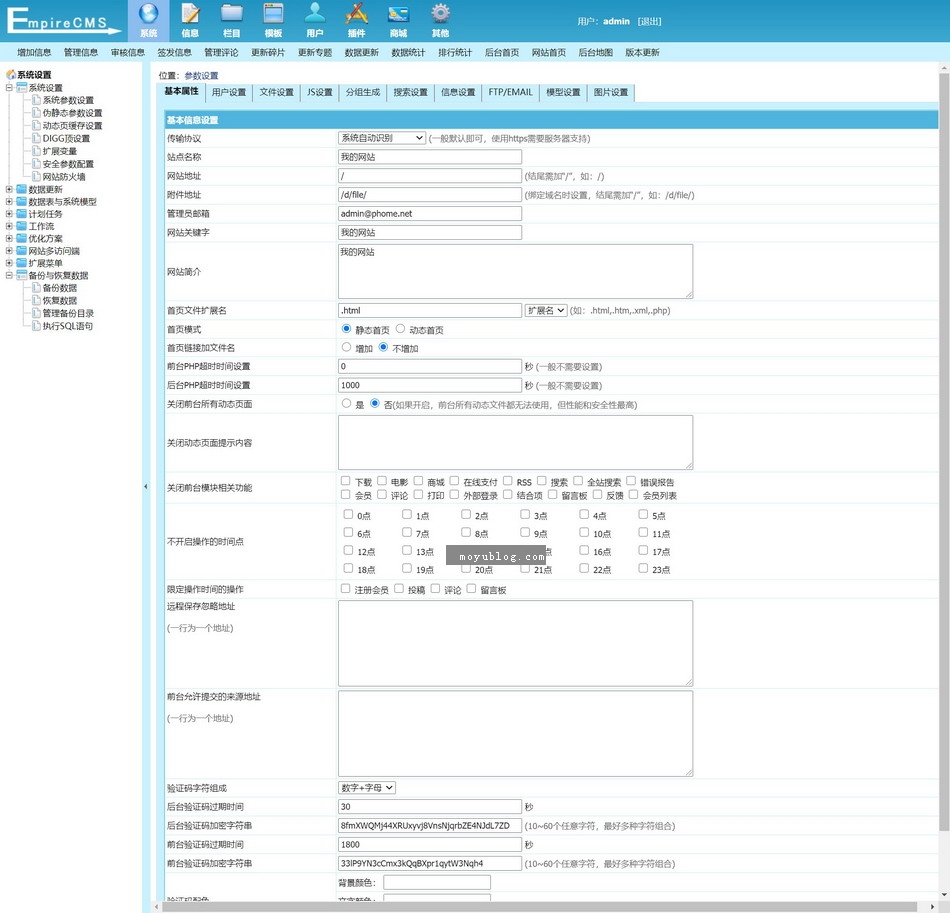Viewport: 950px width, 913px height.
Task: Open the 用户 person icon in top navigation
Action: (314, 13)
